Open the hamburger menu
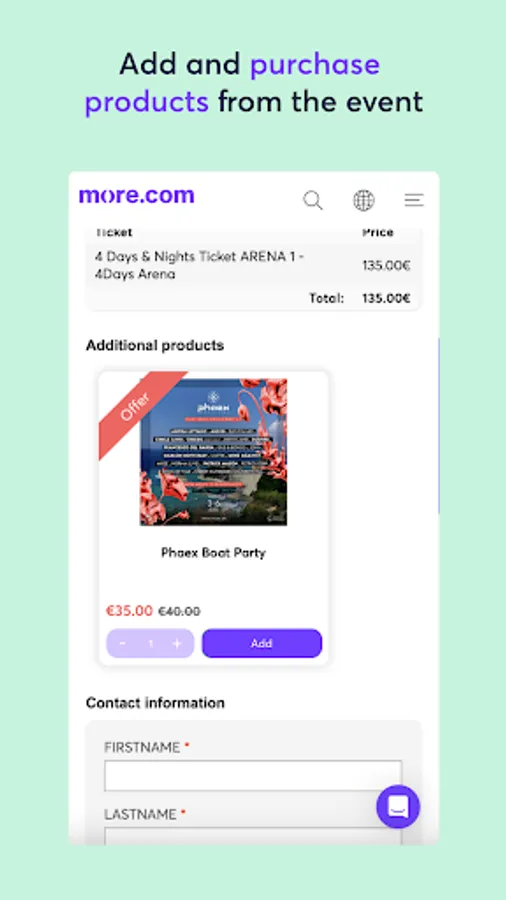The width and height of the screenshot is (506, 900). [414, 200]
